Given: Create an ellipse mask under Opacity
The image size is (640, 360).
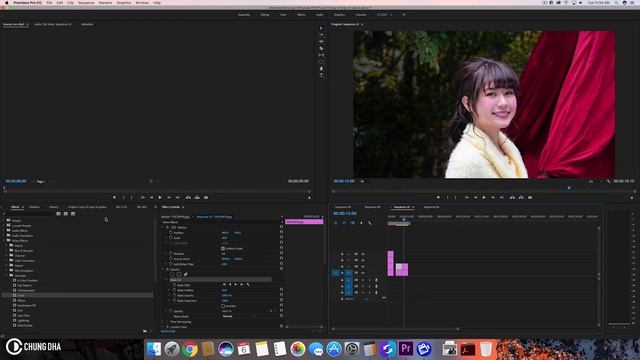Looking at the screenshot, I should click(x=172, y=274).
